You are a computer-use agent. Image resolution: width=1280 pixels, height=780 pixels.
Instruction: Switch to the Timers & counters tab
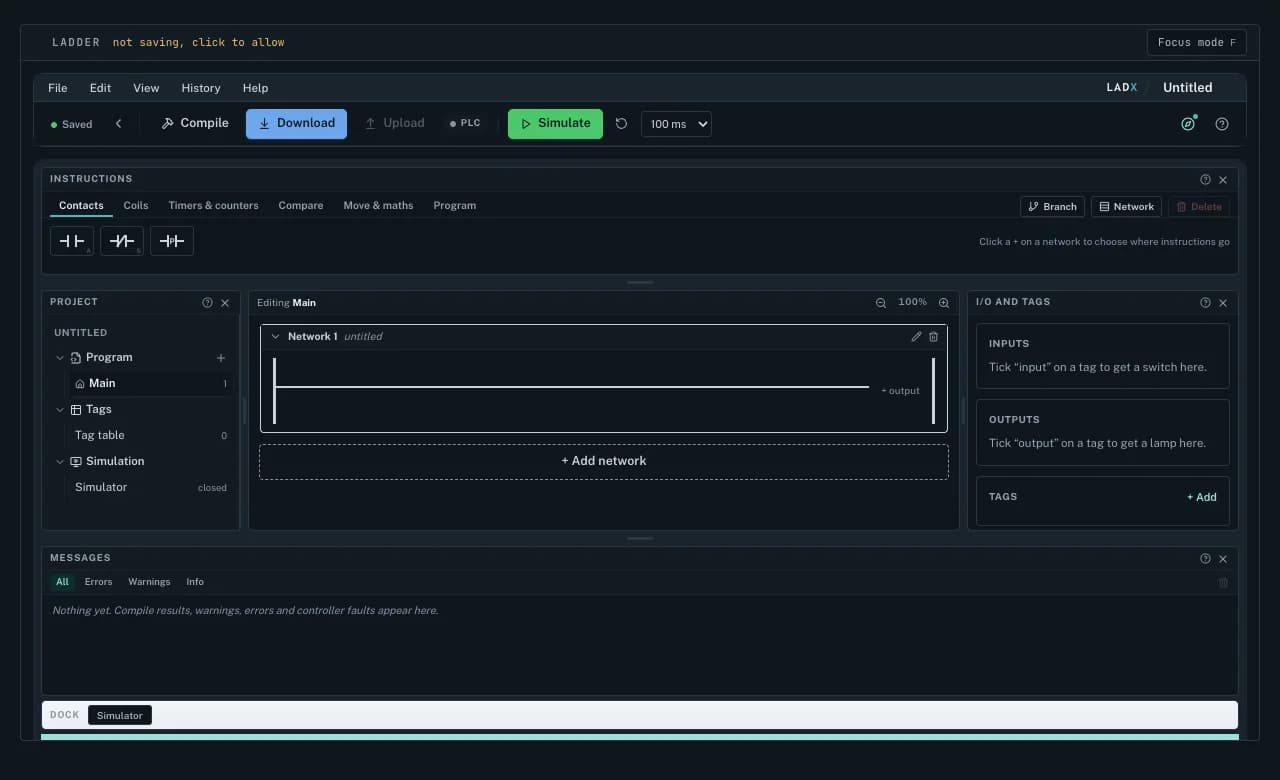point(213,206)
